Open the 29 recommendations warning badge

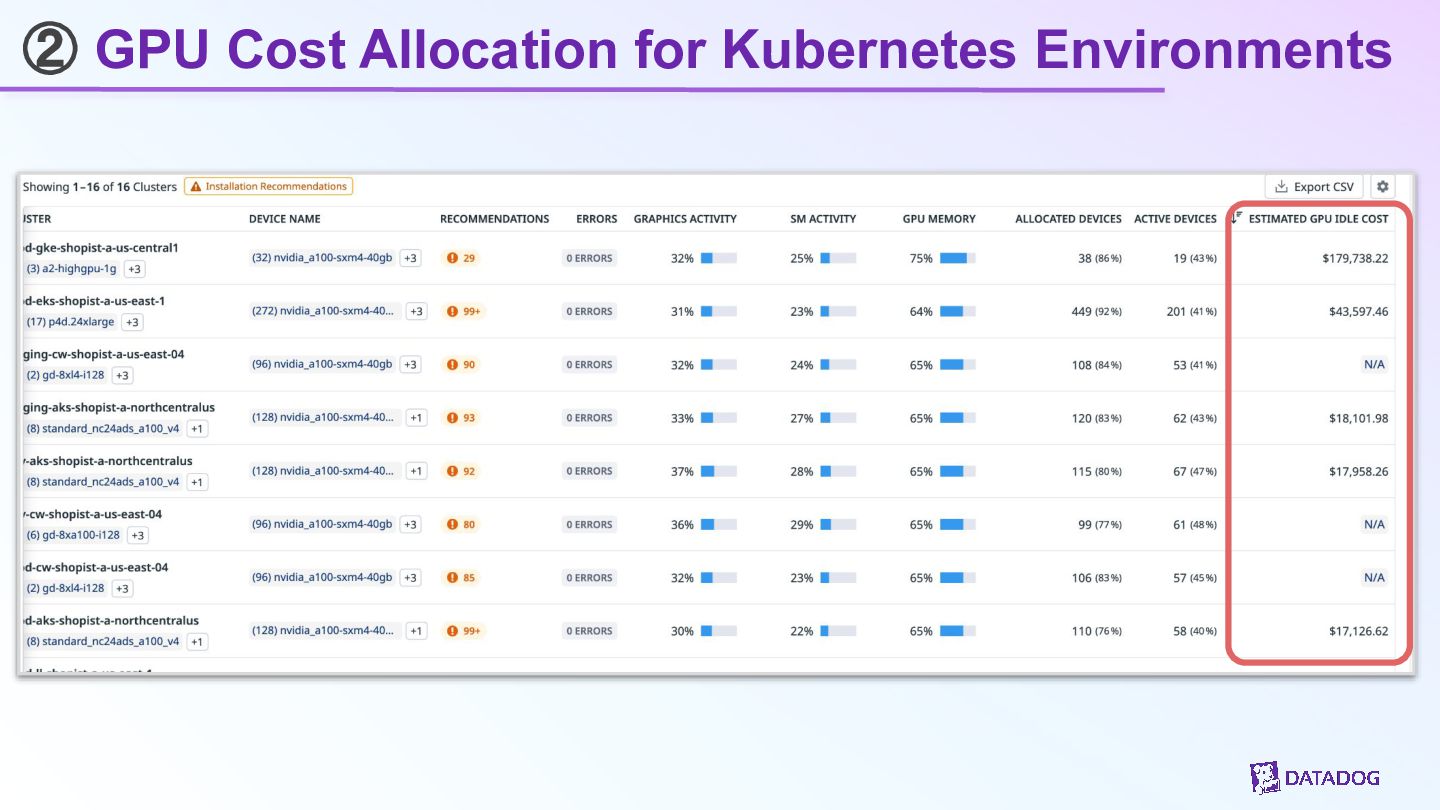[462, 258]
